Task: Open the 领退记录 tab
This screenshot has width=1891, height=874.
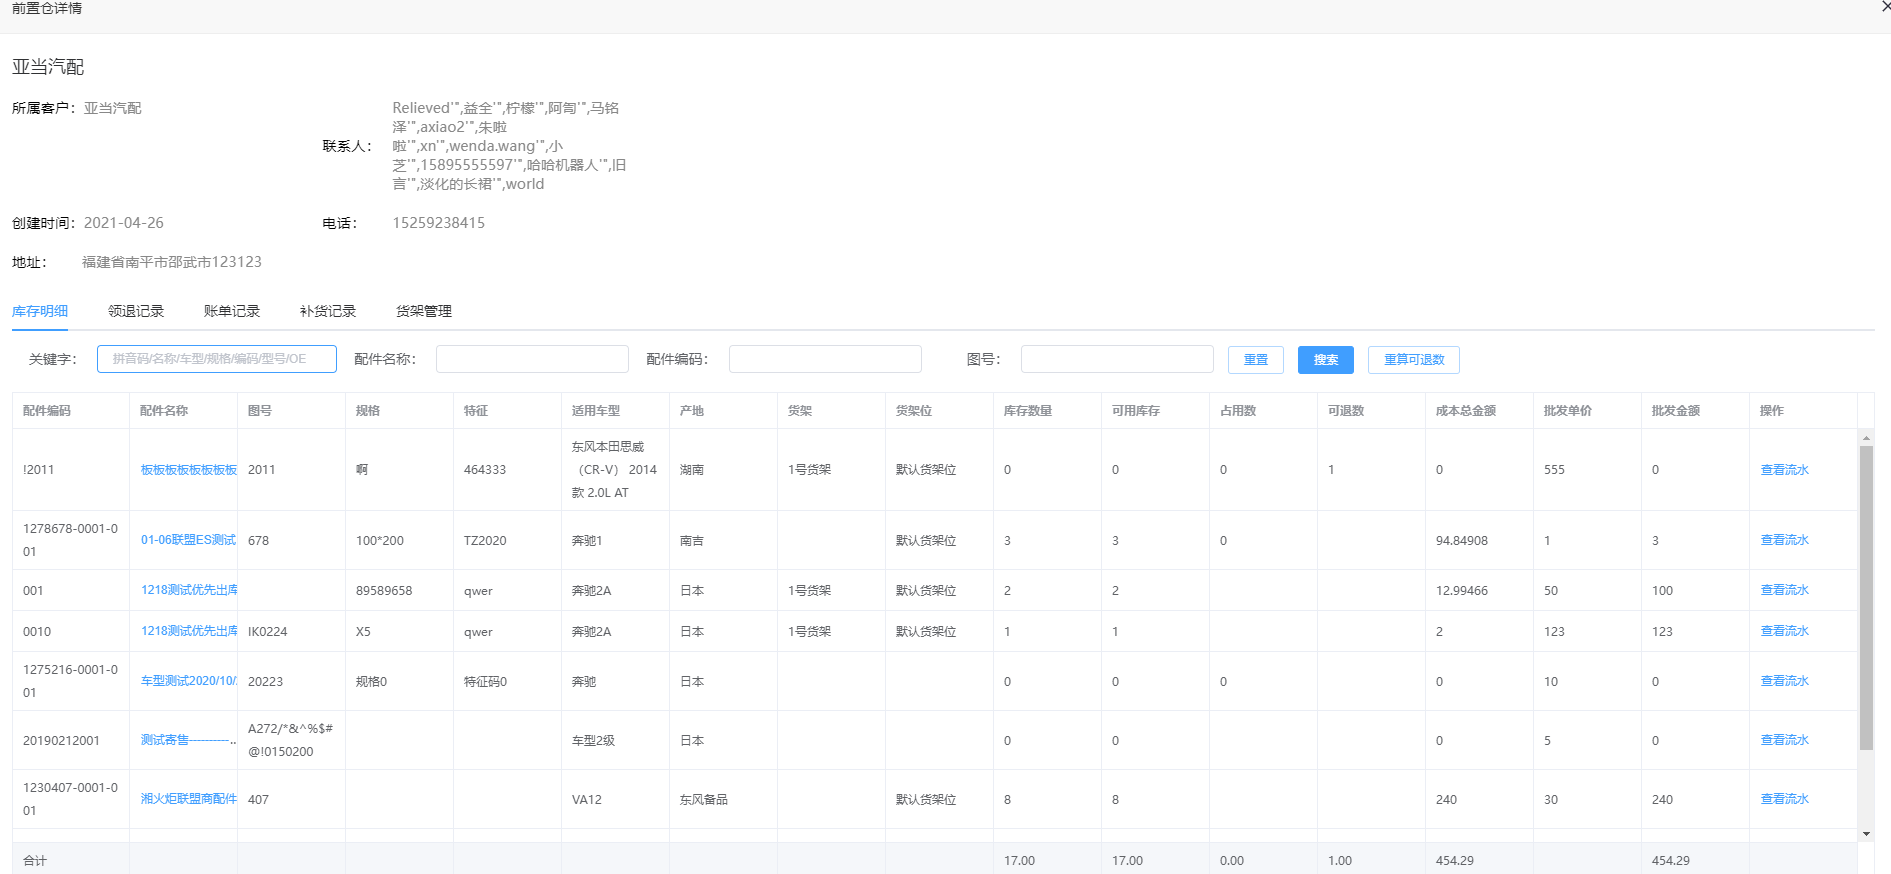Action: pos(136,311)
